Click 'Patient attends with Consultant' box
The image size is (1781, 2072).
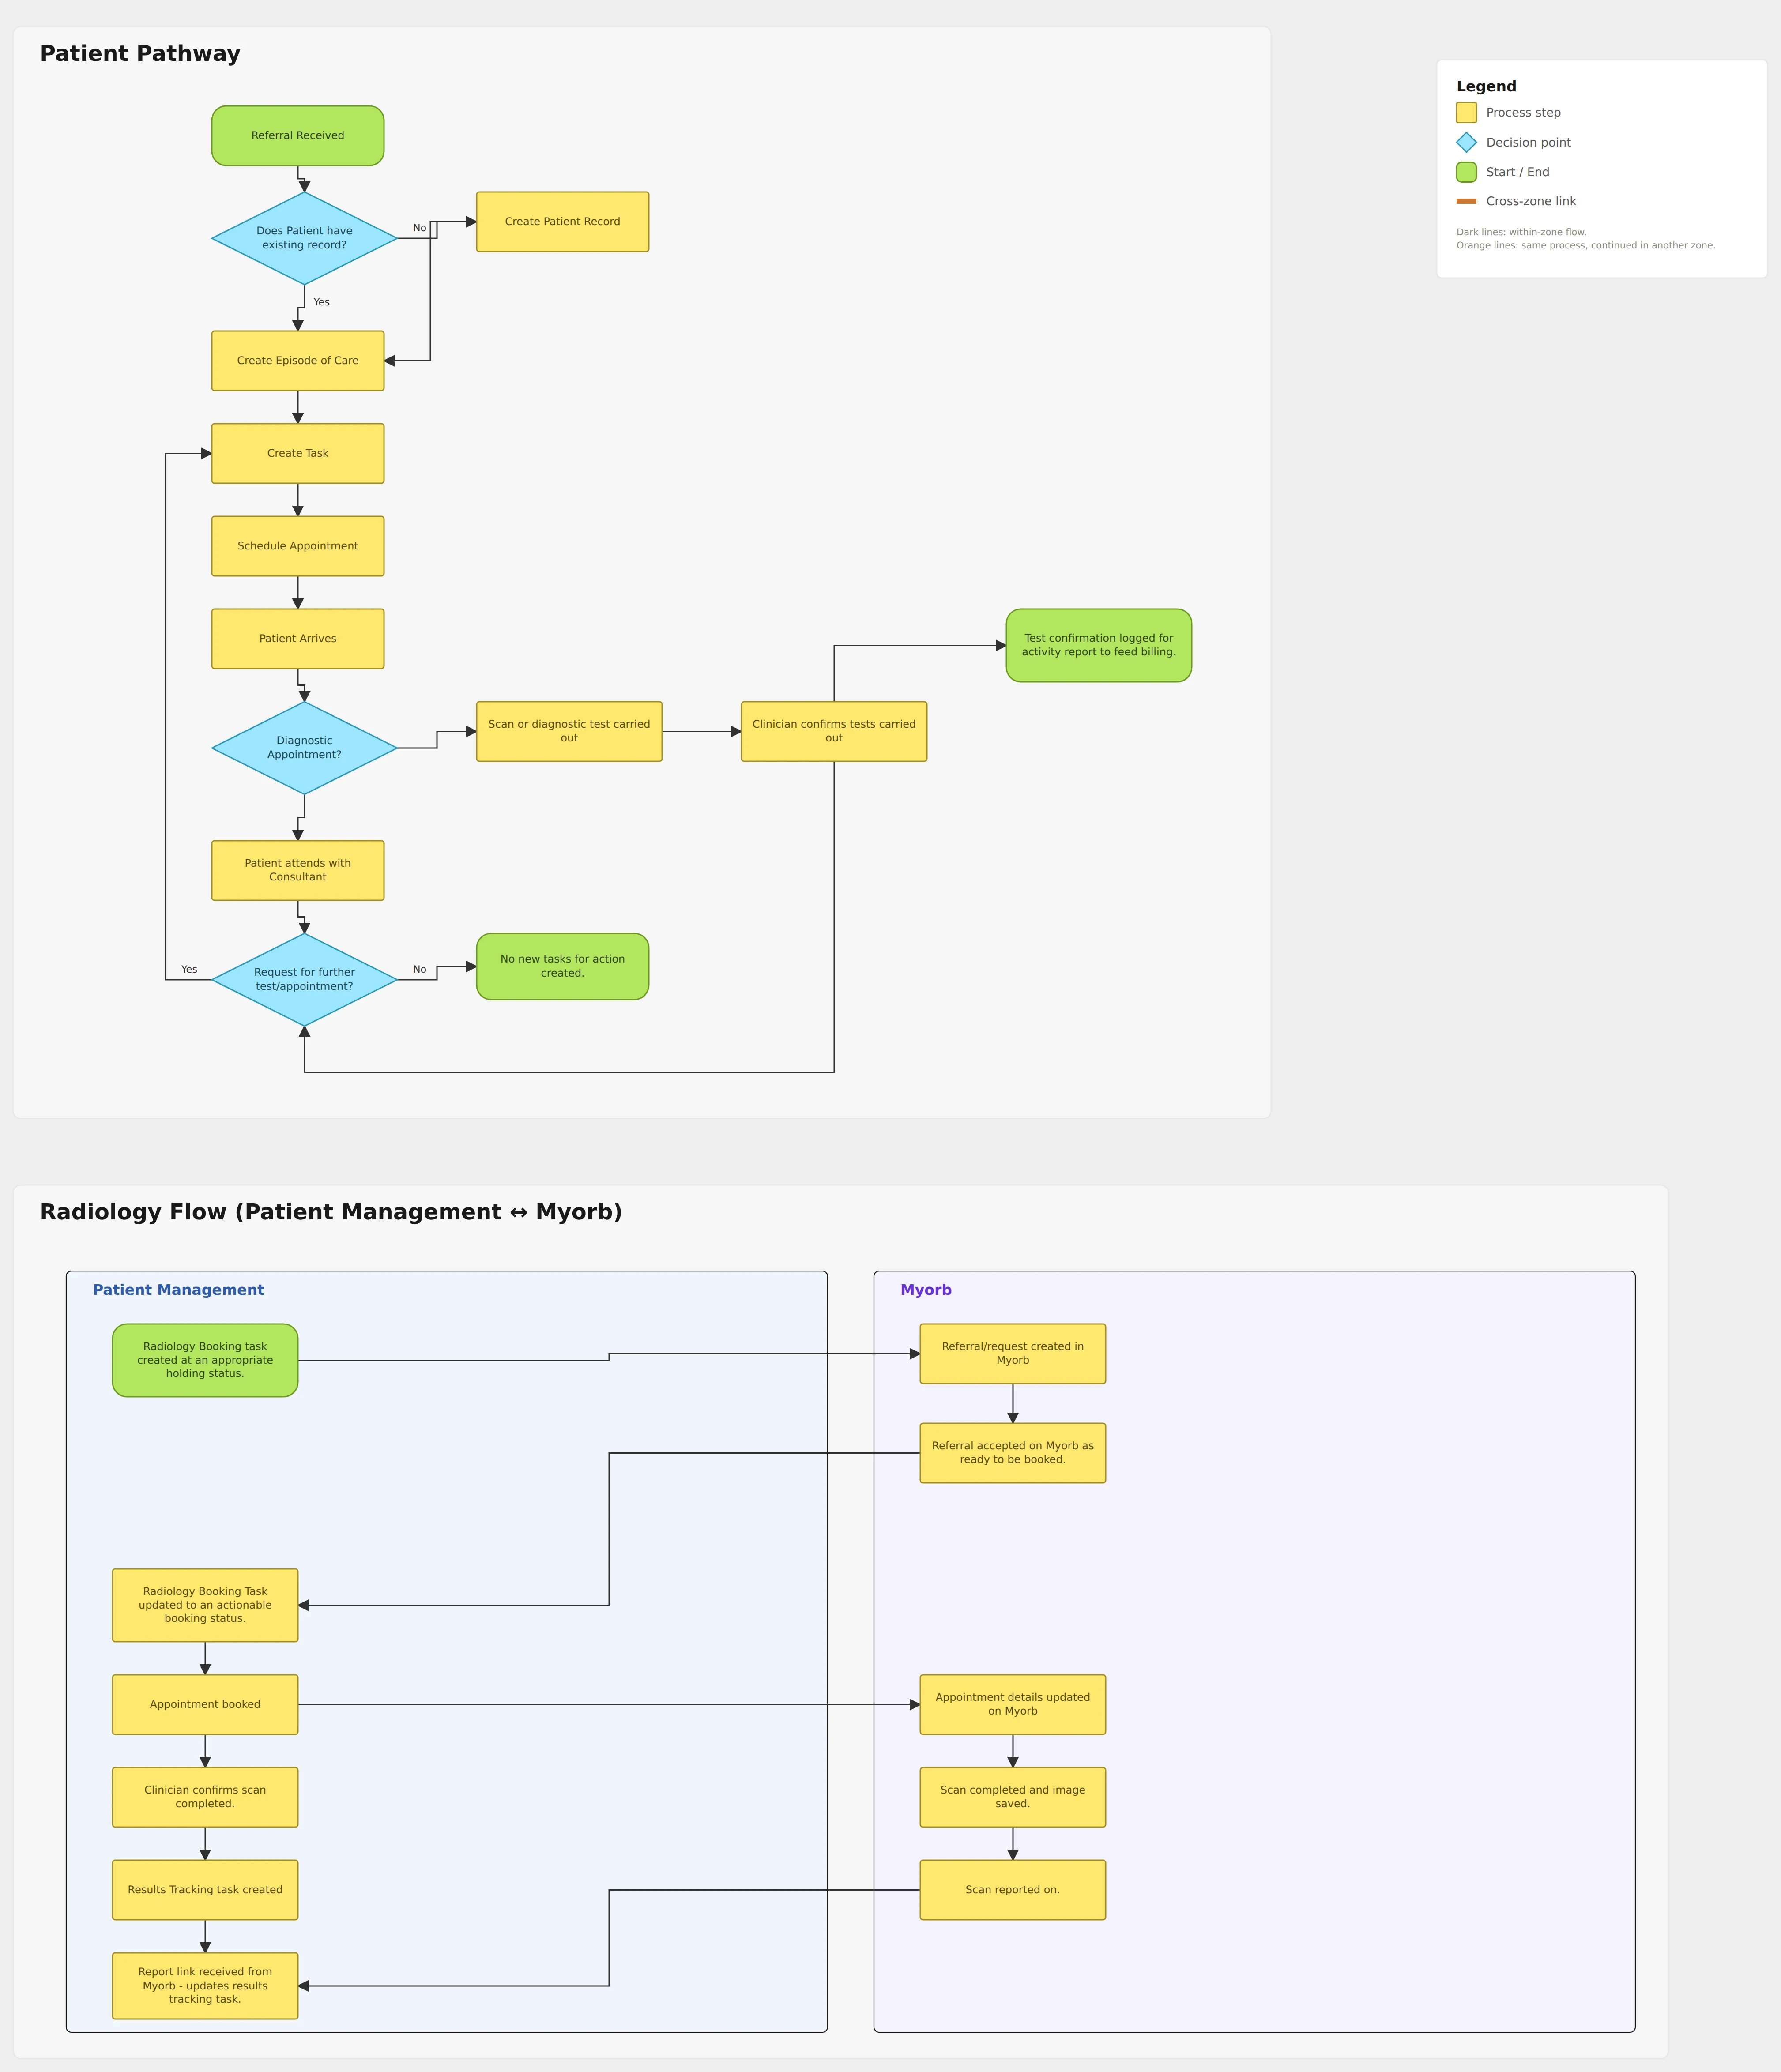(298, 871)
